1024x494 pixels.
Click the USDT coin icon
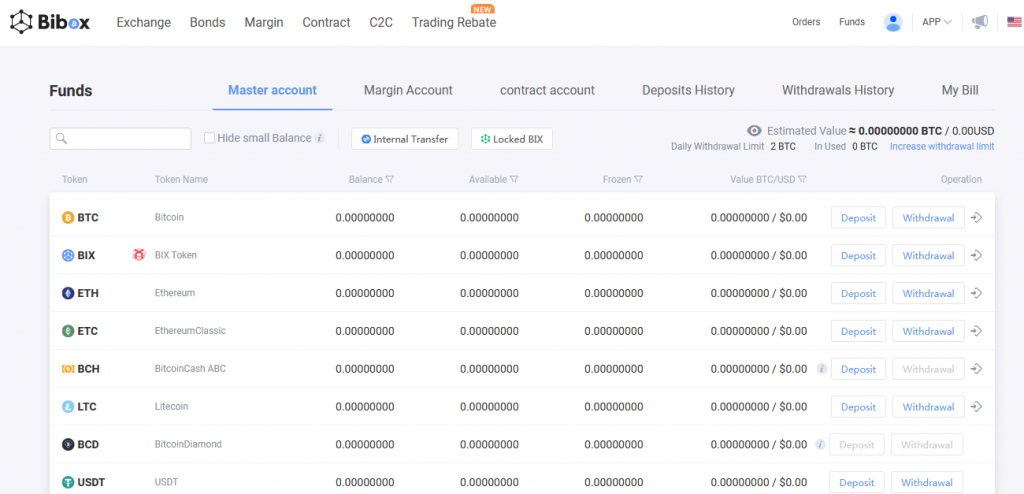click(68, 483)
